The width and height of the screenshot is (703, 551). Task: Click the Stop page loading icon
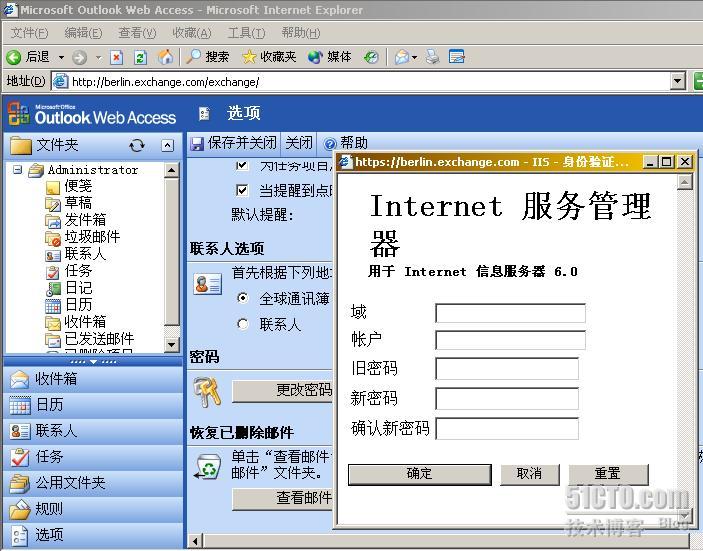pos(117,57)
